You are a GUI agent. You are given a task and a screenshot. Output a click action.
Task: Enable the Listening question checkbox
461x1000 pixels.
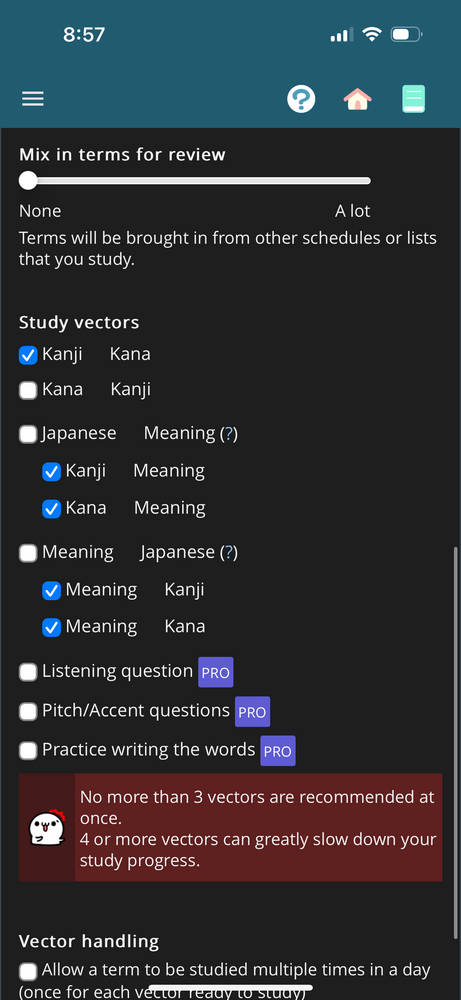tap(28, 672)
